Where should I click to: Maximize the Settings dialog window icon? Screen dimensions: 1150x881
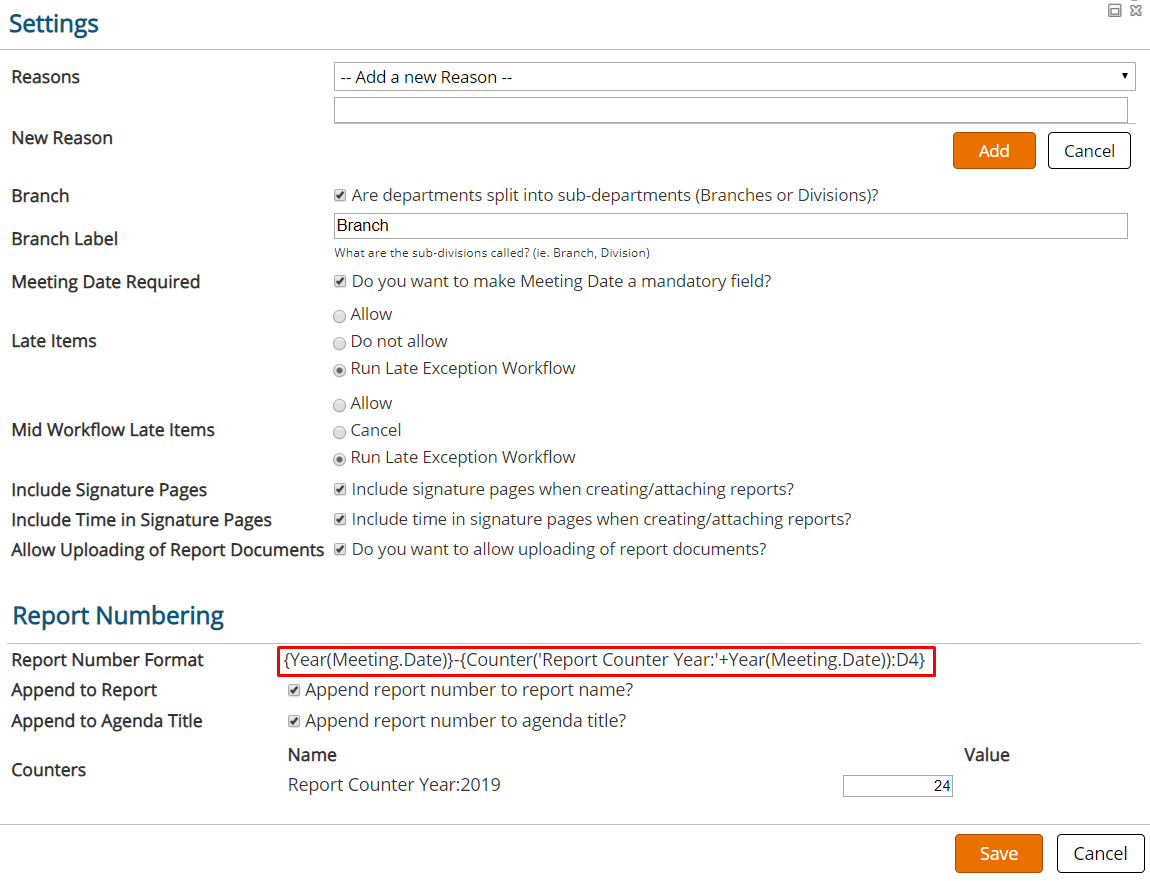1115,10
